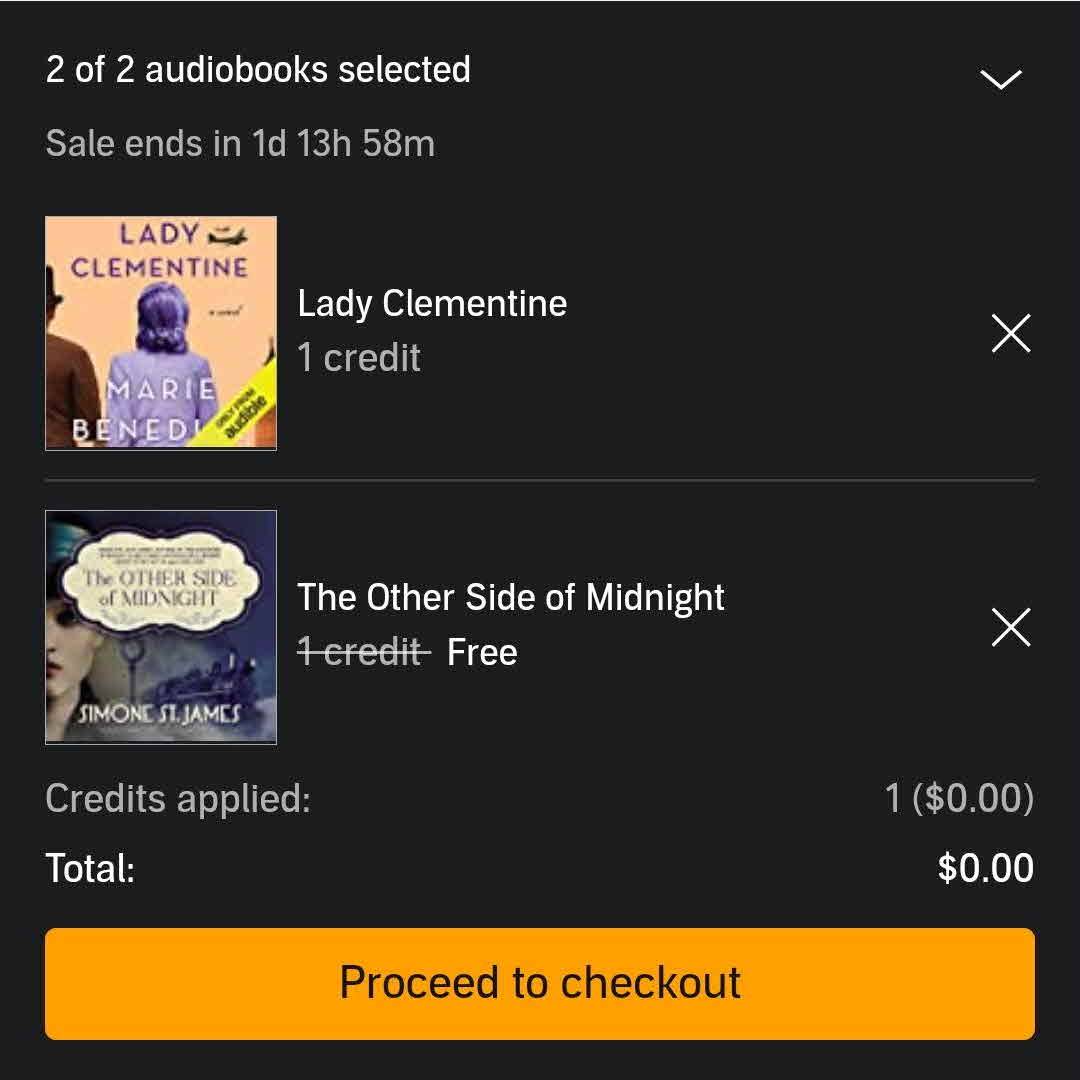
Task: Click the 'Credits applied:' label
Action: 178,798
